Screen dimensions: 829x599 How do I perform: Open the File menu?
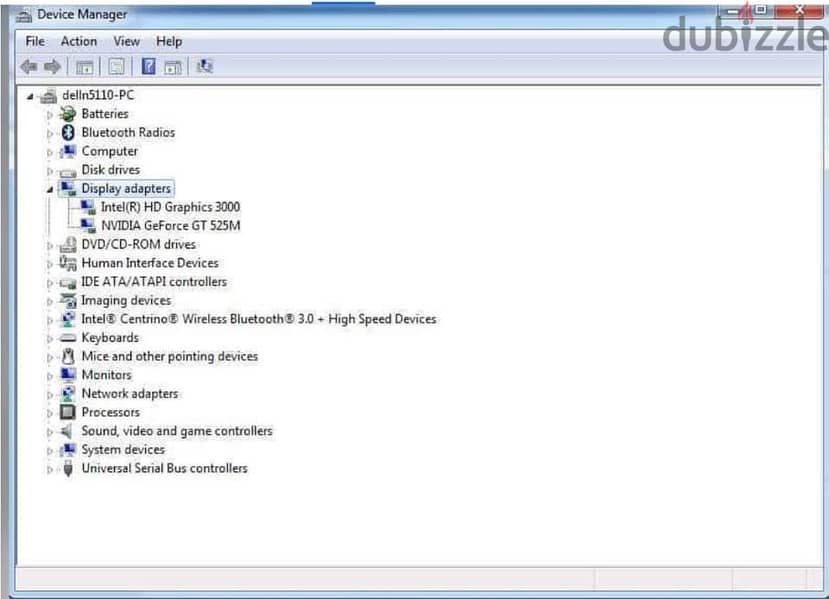(35, 41)
